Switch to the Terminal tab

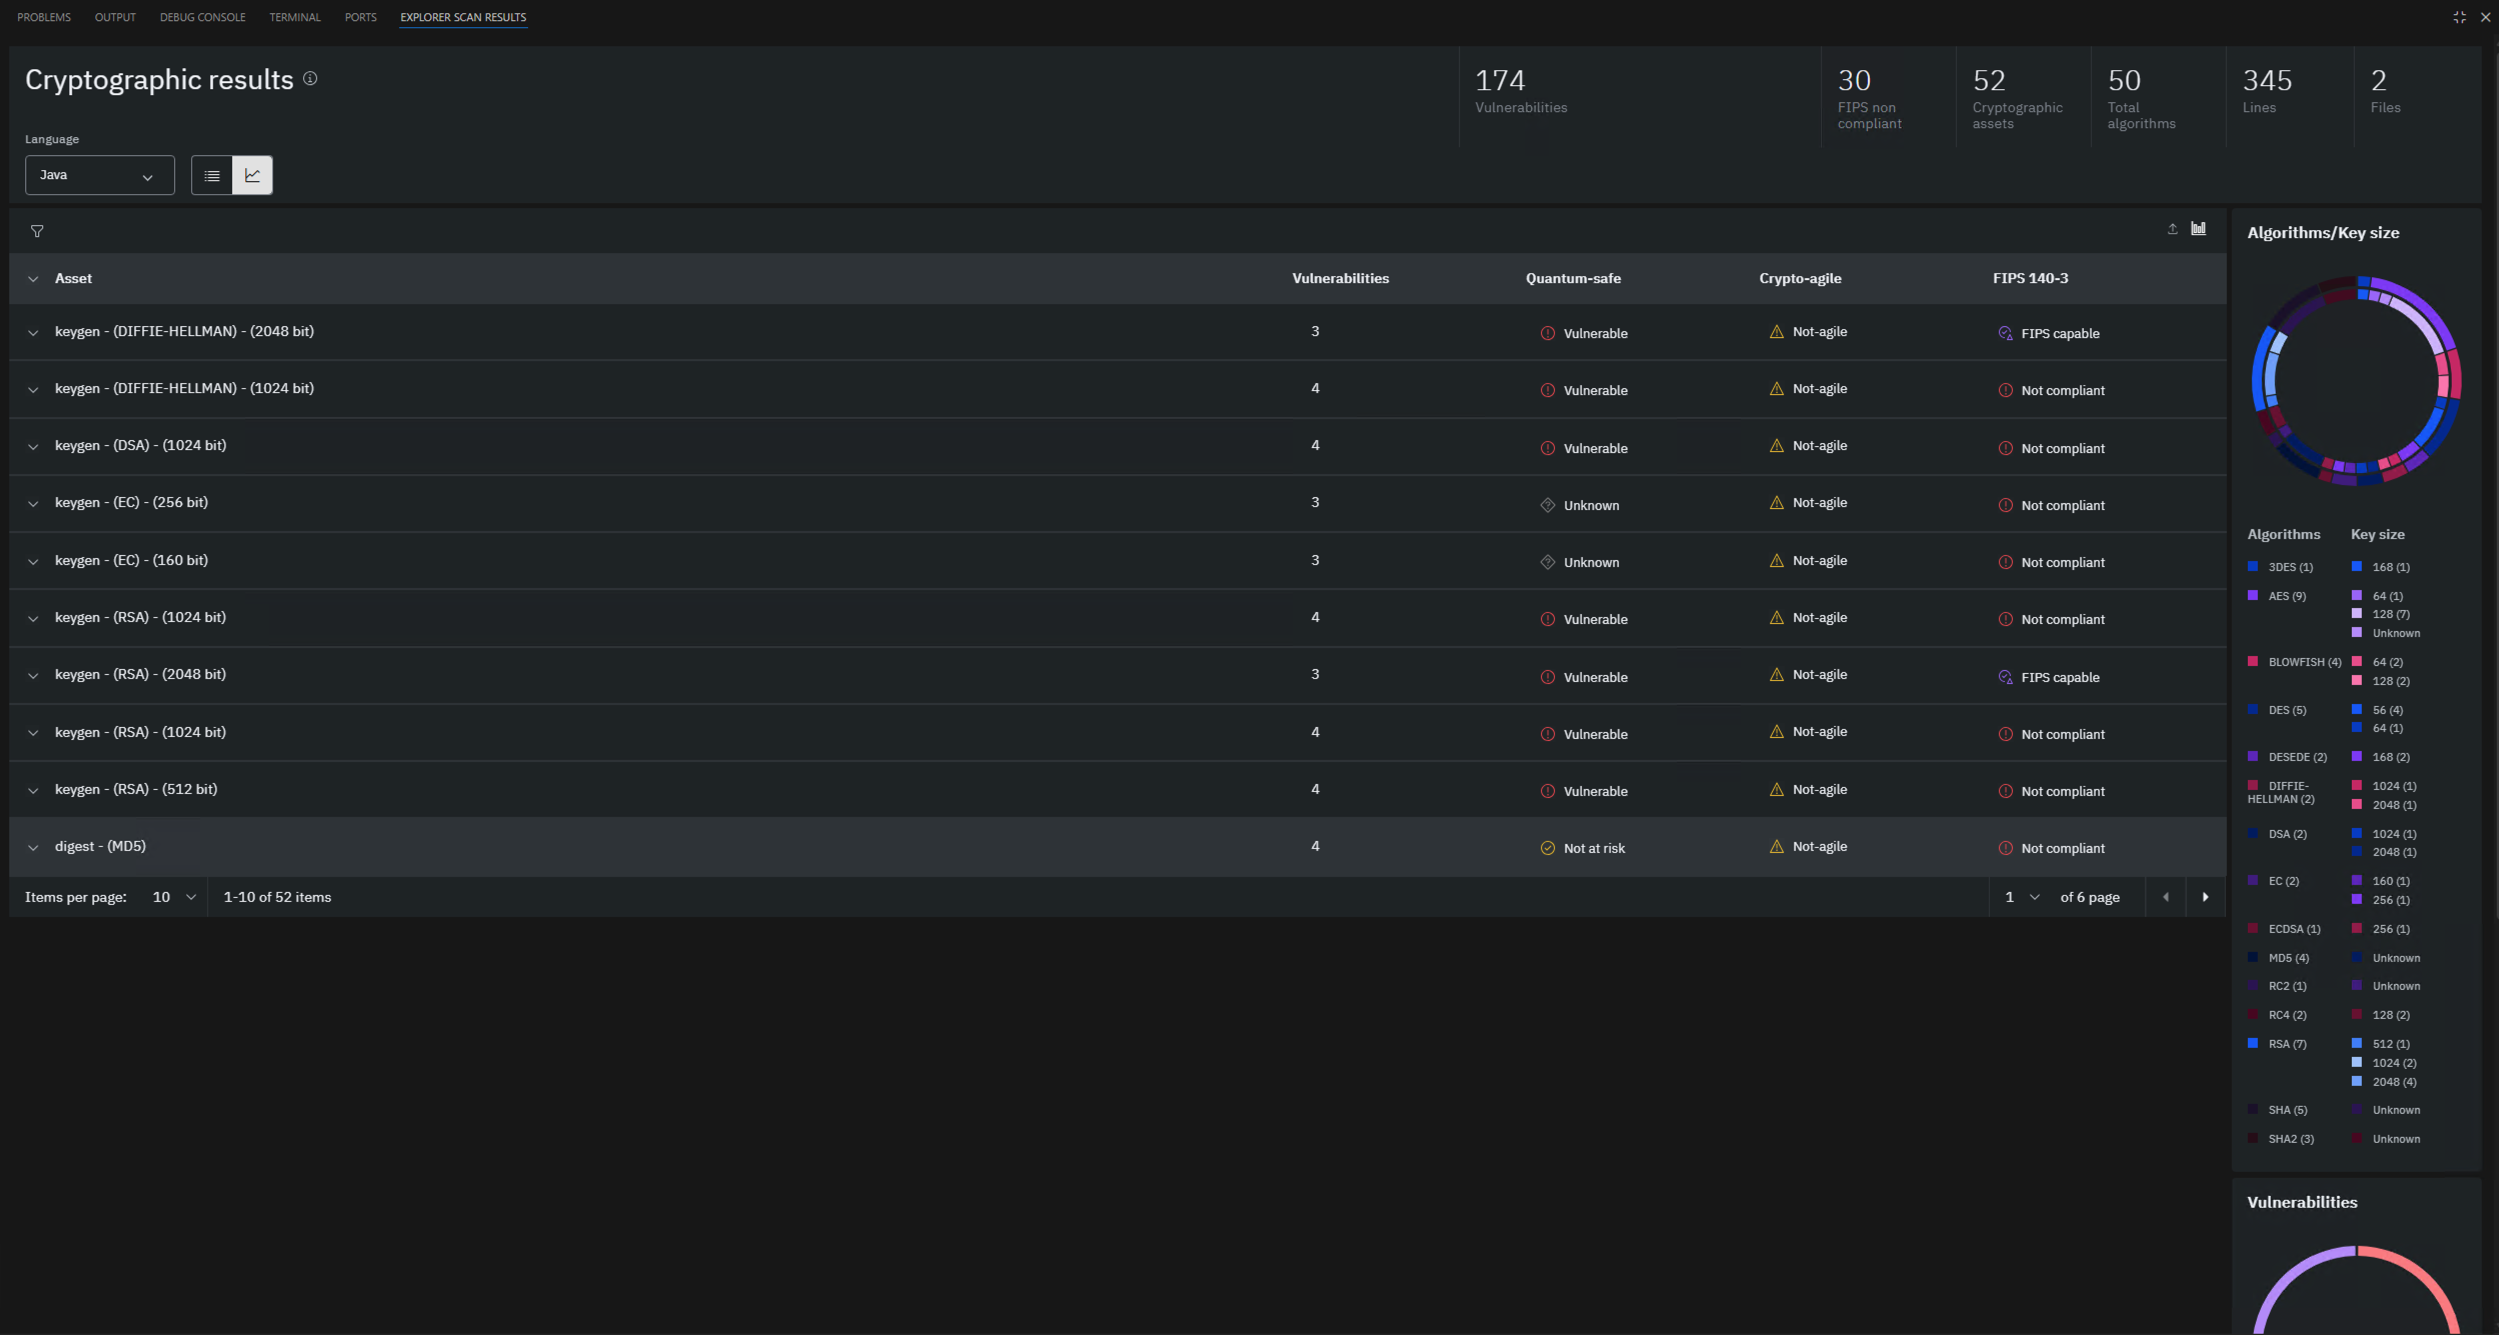click(294, 17)
